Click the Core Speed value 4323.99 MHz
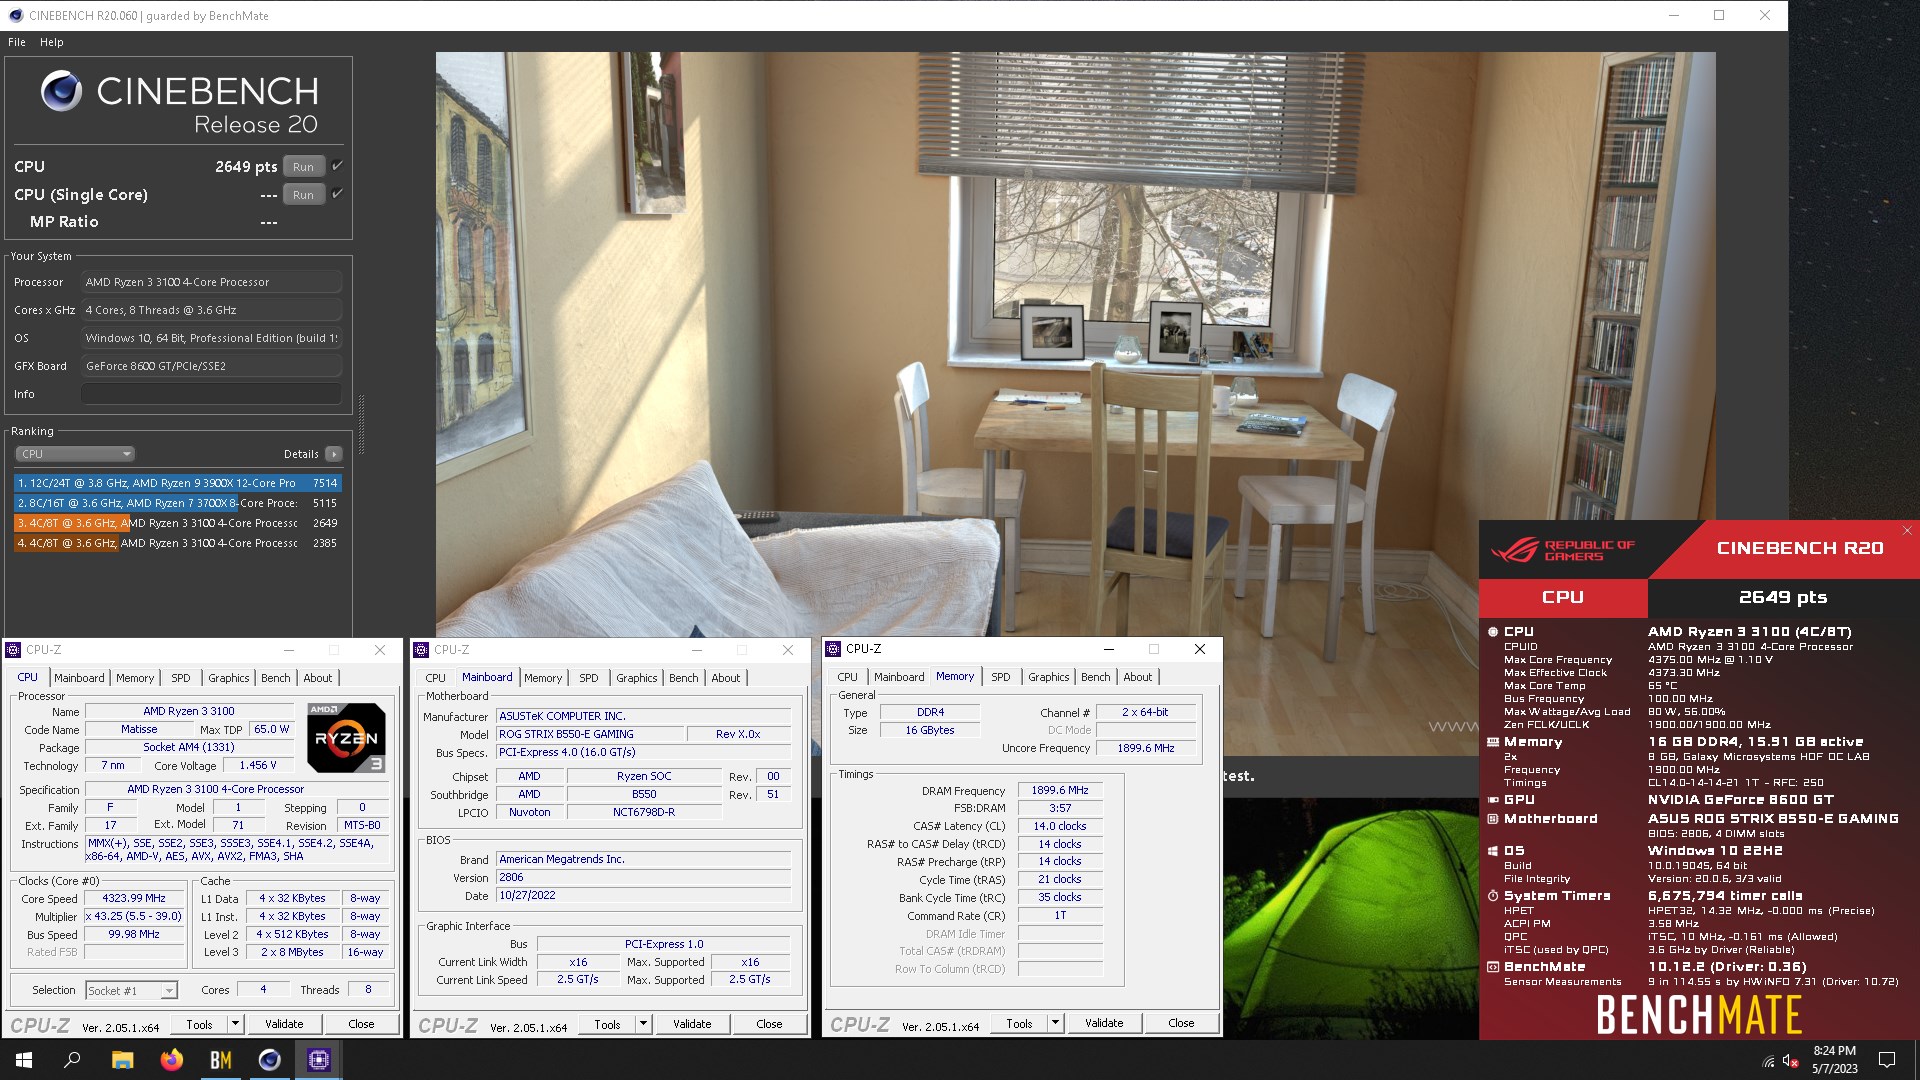The image size is (1920, 1080). pyautogui.click(x=135, y=898)
